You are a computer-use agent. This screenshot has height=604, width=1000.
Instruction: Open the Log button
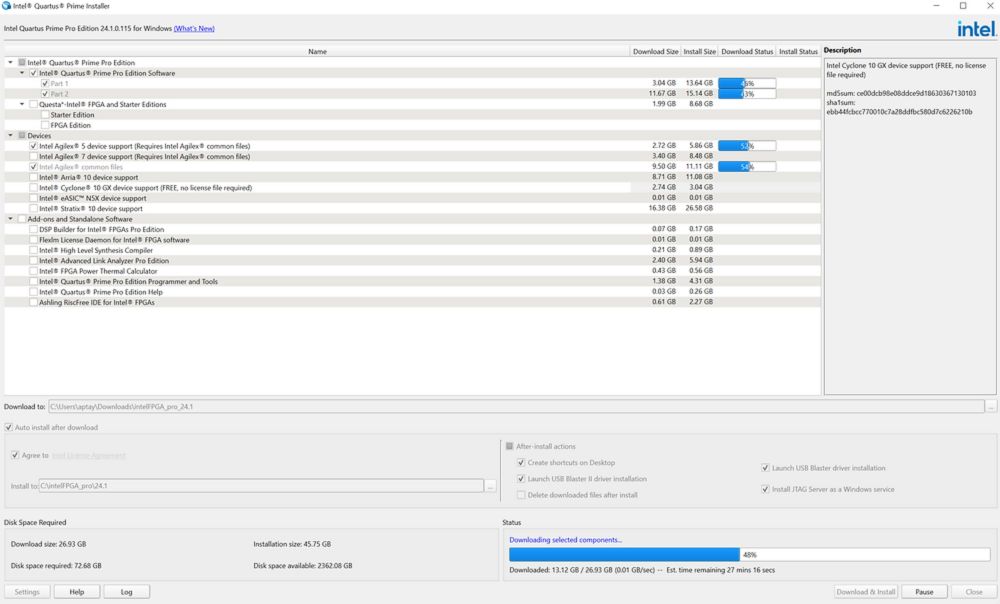click(x=126, y=592)
